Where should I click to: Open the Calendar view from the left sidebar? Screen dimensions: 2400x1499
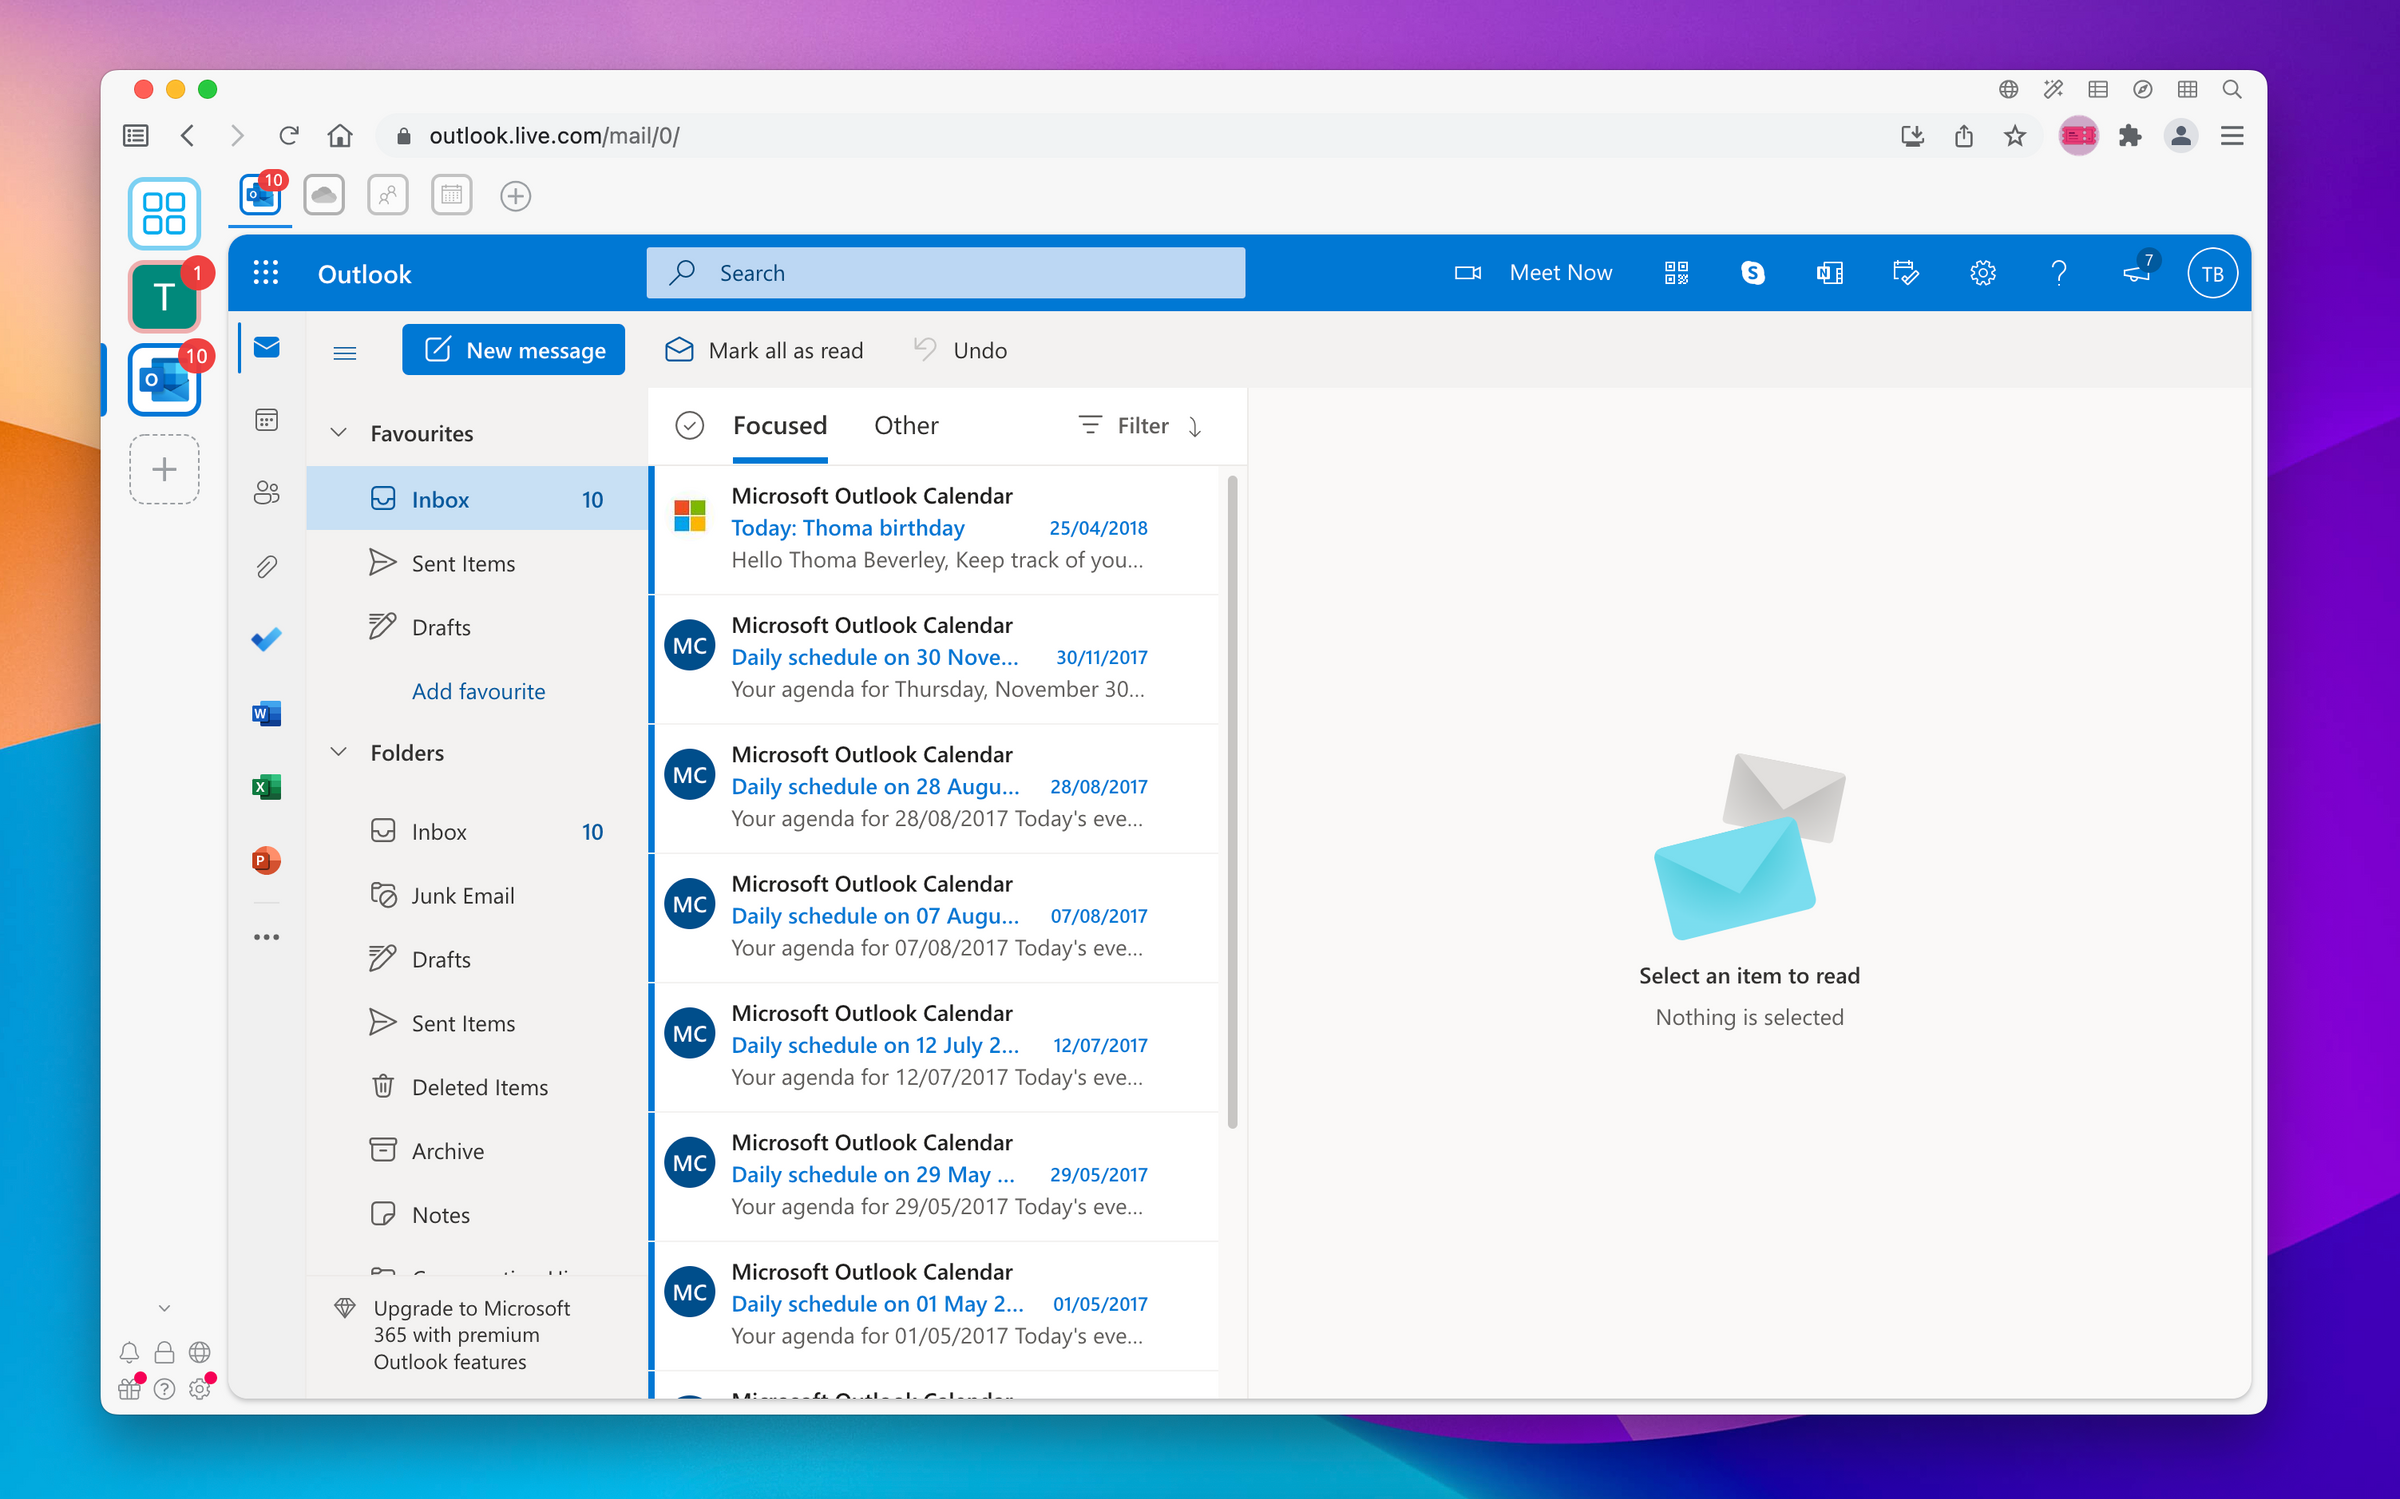(x=266, y=419)
